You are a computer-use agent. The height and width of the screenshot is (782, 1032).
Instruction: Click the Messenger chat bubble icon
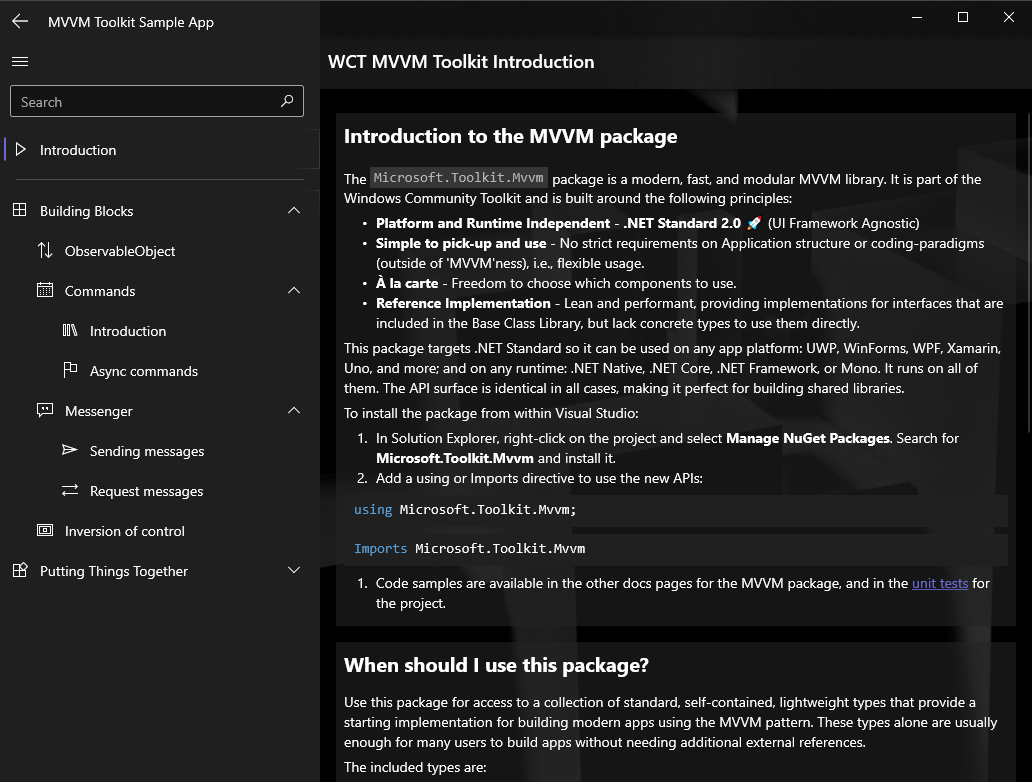coord(45,411)
